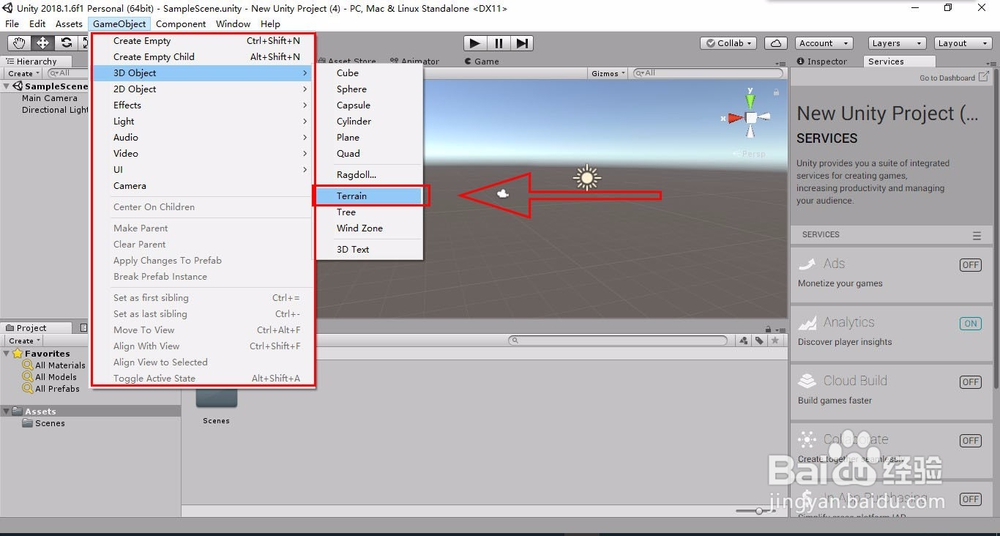The height and width of the screenshot is (536, 1000).
Task: Click the Play button
Action: tap(474, 43)
